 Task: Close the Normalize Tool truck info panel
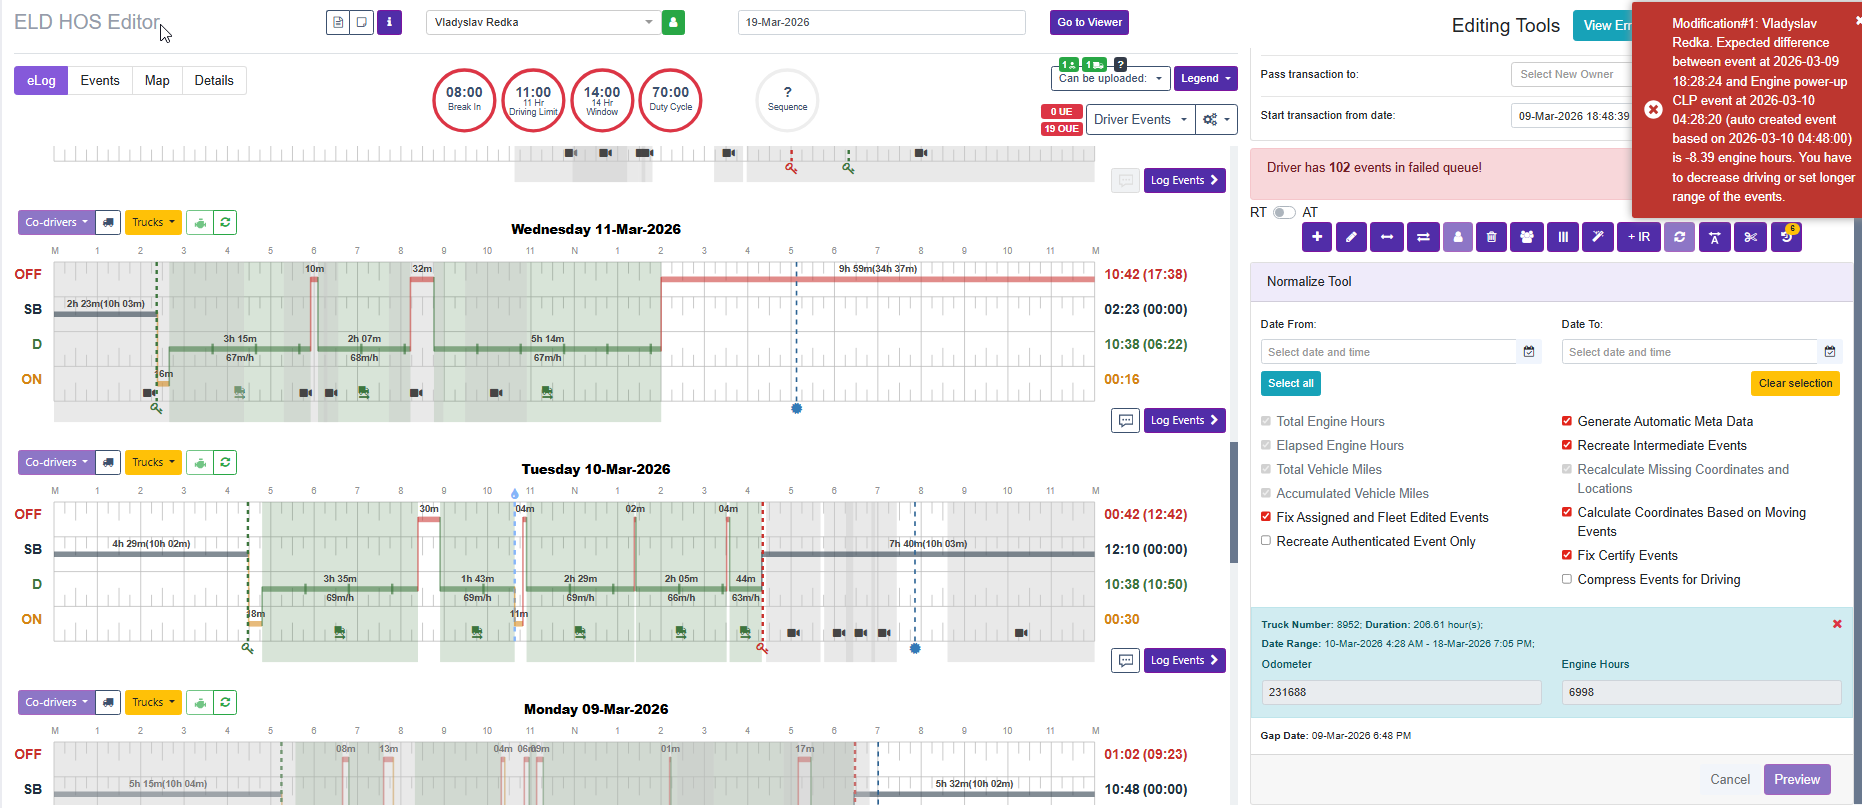coord(1836,624)
